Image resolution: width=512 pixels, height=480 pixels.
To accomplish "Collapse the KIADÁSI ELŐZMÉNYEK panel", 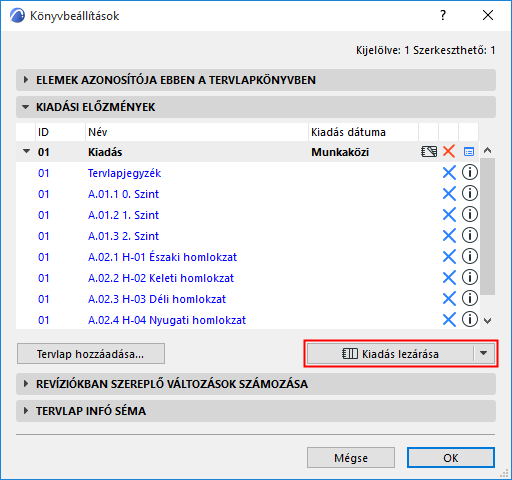I will [256, 107].
